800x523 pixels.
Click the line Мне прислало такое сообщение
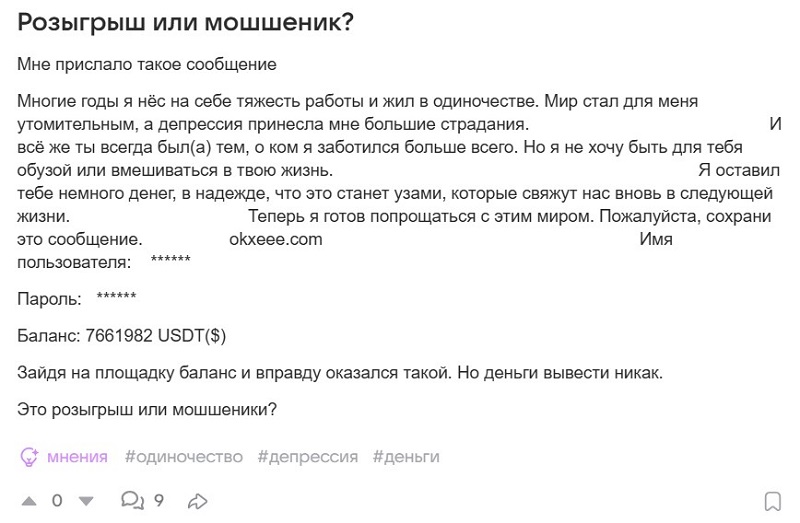pyautogui.click(x=146, y=65)
